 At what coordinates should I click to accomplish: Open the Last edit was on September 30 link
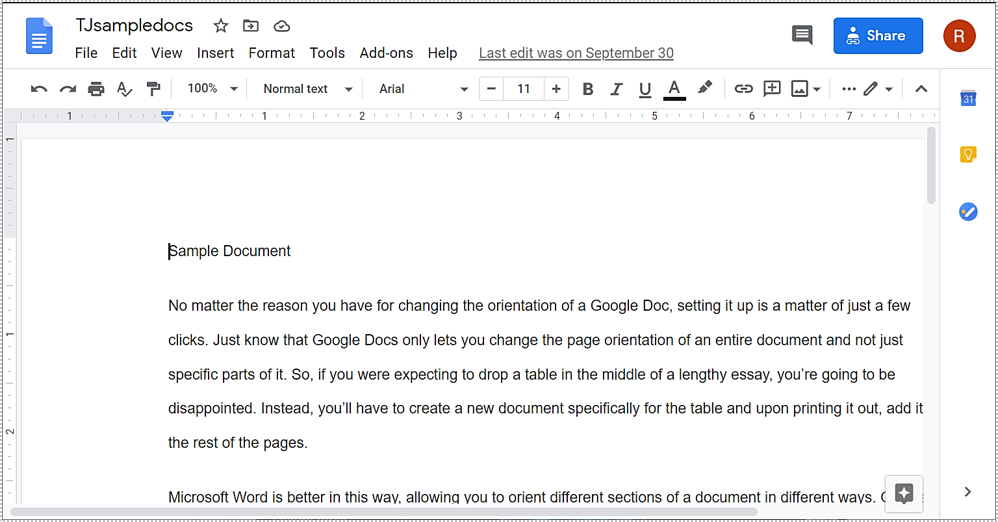(x=576, y=53)
